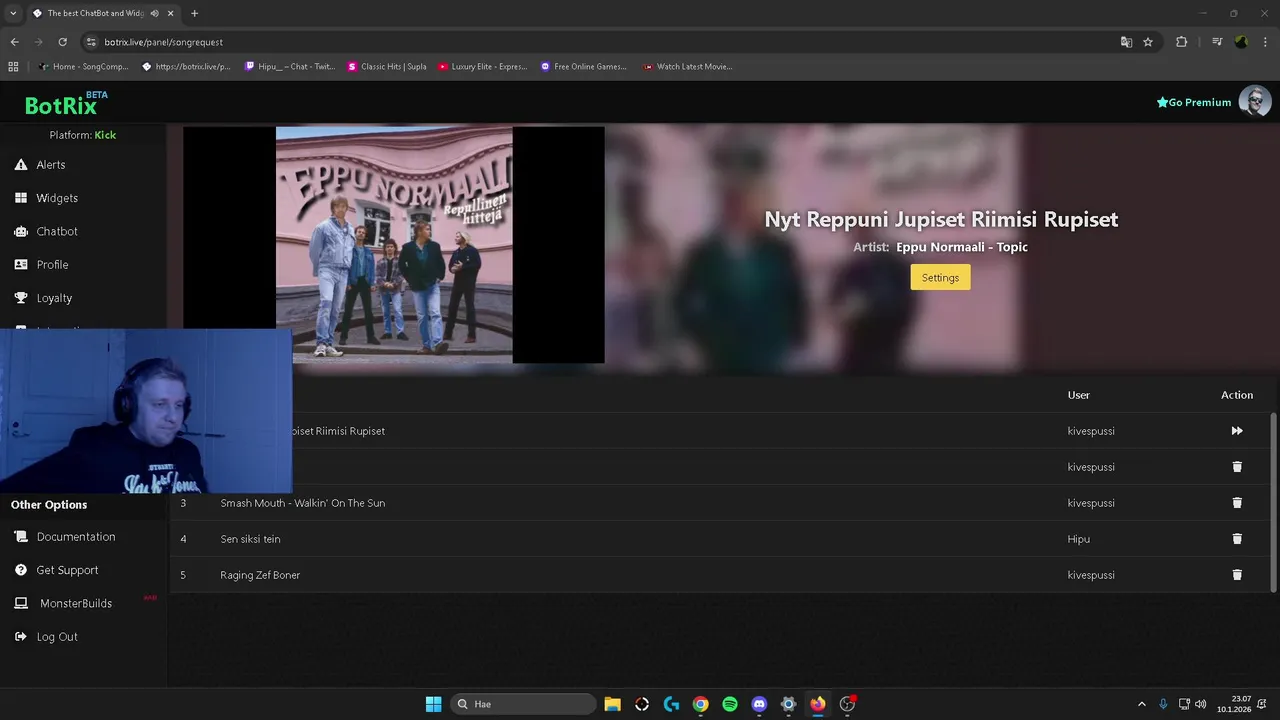Screen dimensions: 1280x720
Task: Open the Windows Start menu
Action: coord(433,704)
